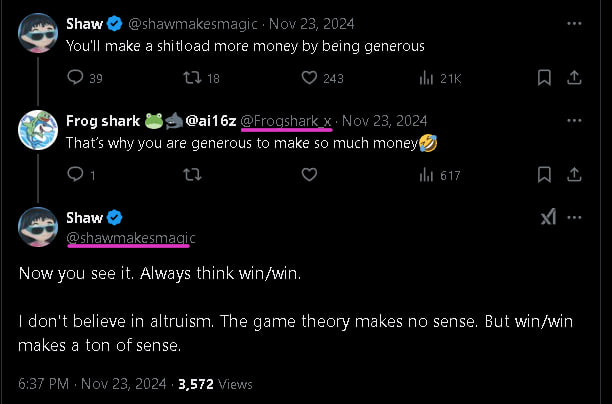Open the Nov 23, 2024 timestamp of Frog shark's tweet
The width and height of the screenshot is (612, 404).
point(384,121)
